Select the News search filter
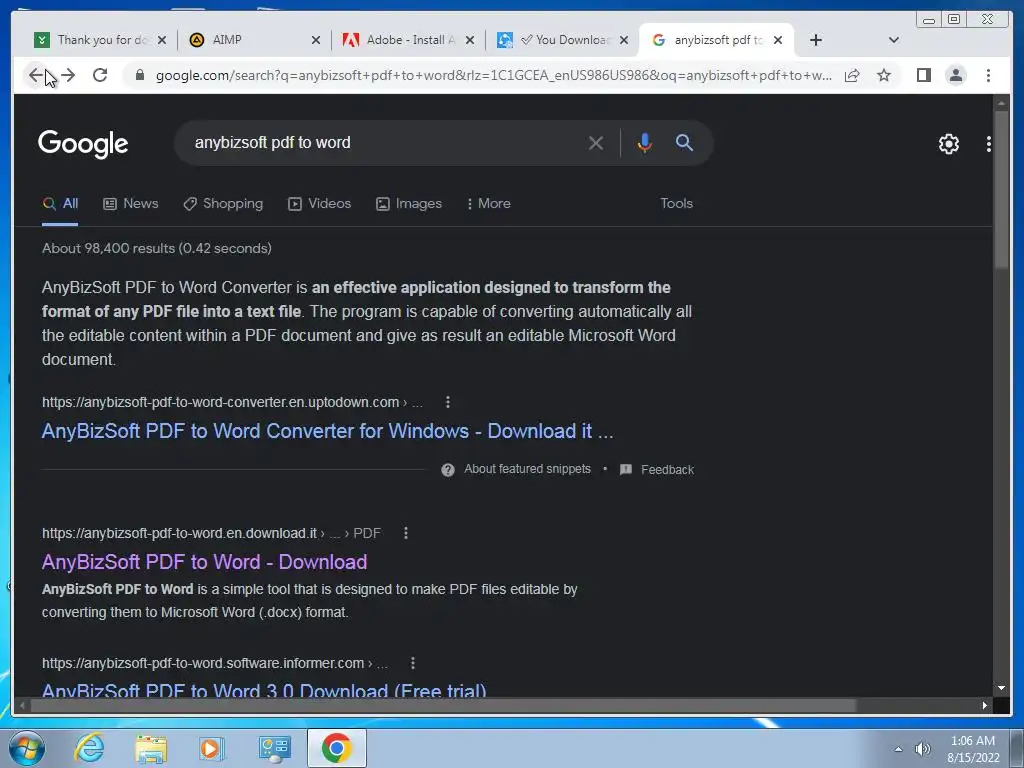Viewport: 1024px width, 768px height. [131, 204]
